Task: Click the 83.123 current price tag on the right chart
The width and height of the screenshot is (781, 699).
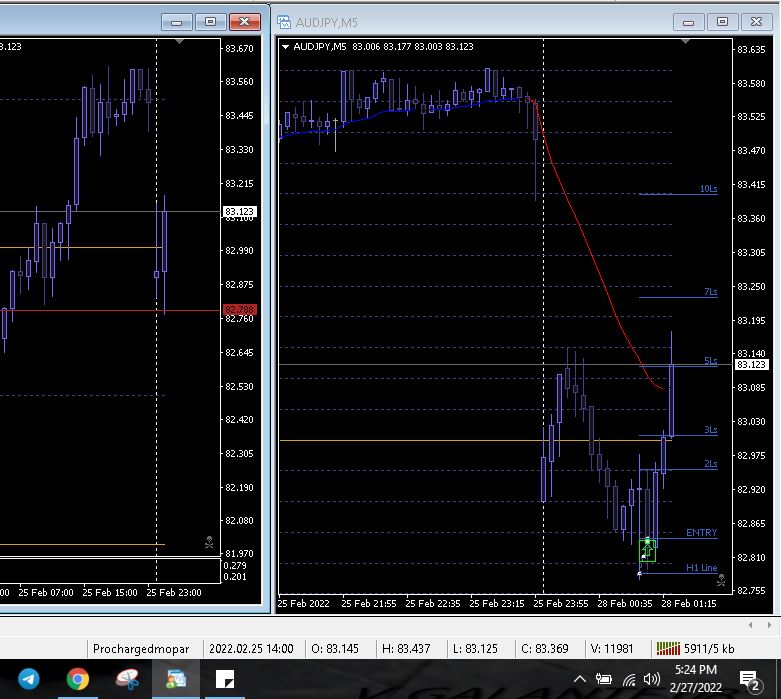Action: pyautogui.click(x=751, y=364)
